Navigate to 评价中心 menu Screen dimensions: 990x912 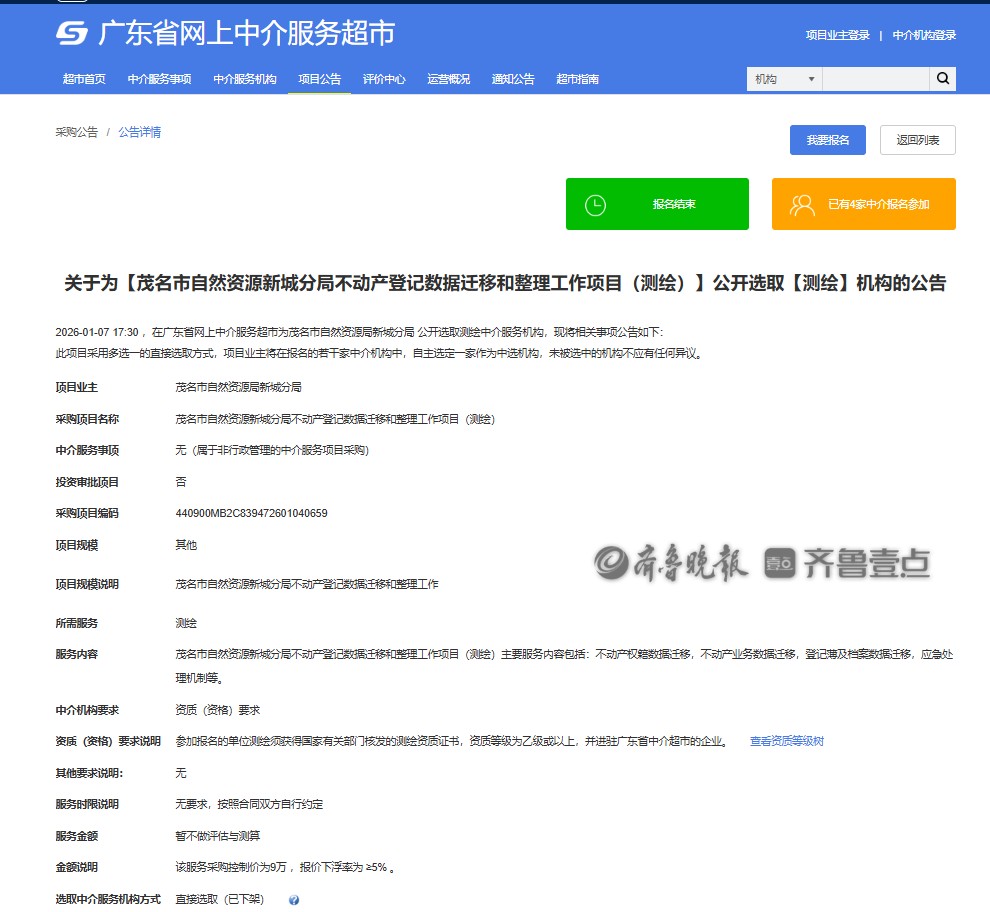tap(384, 79)
